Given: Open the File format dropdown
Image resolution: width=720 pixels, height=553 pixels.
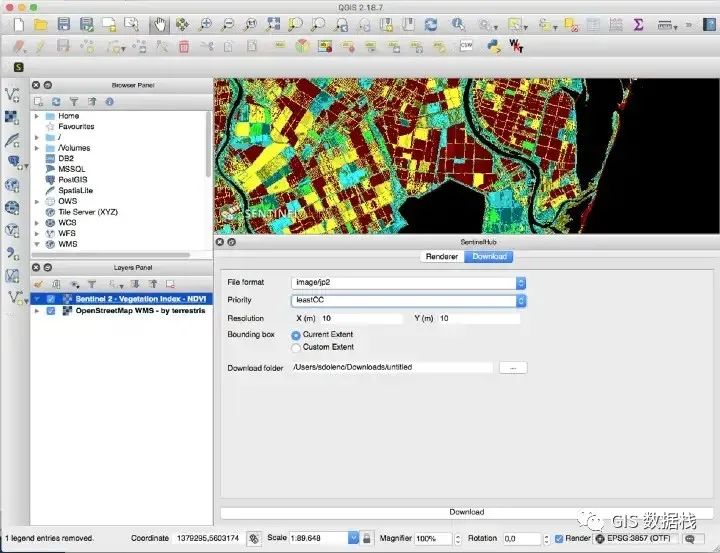Looking at the screenshot, I should pos(409,283).
